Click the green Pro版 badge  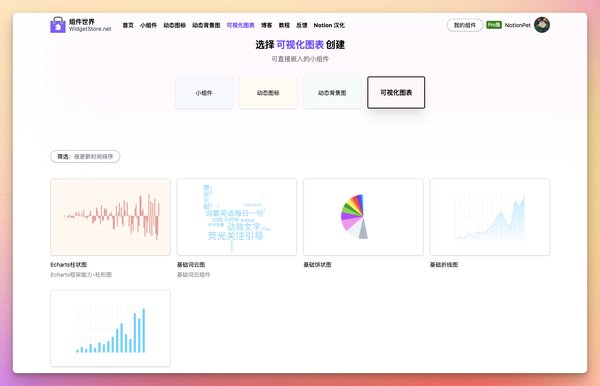coord(494,25)
